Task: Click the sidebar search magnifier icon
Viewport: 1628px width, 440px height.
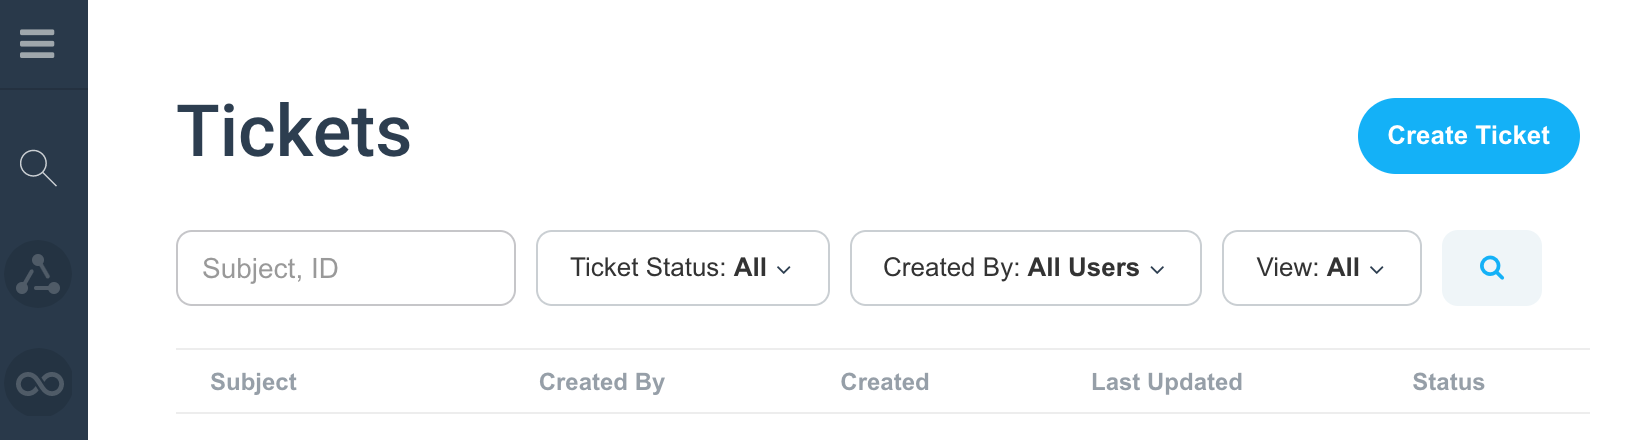Action: coord(38,167)
